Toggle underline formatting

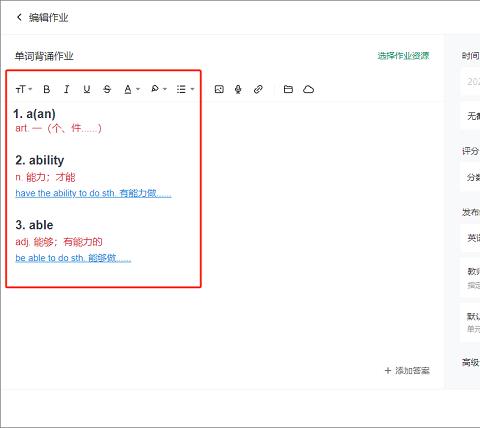click(x=87, y=89)
